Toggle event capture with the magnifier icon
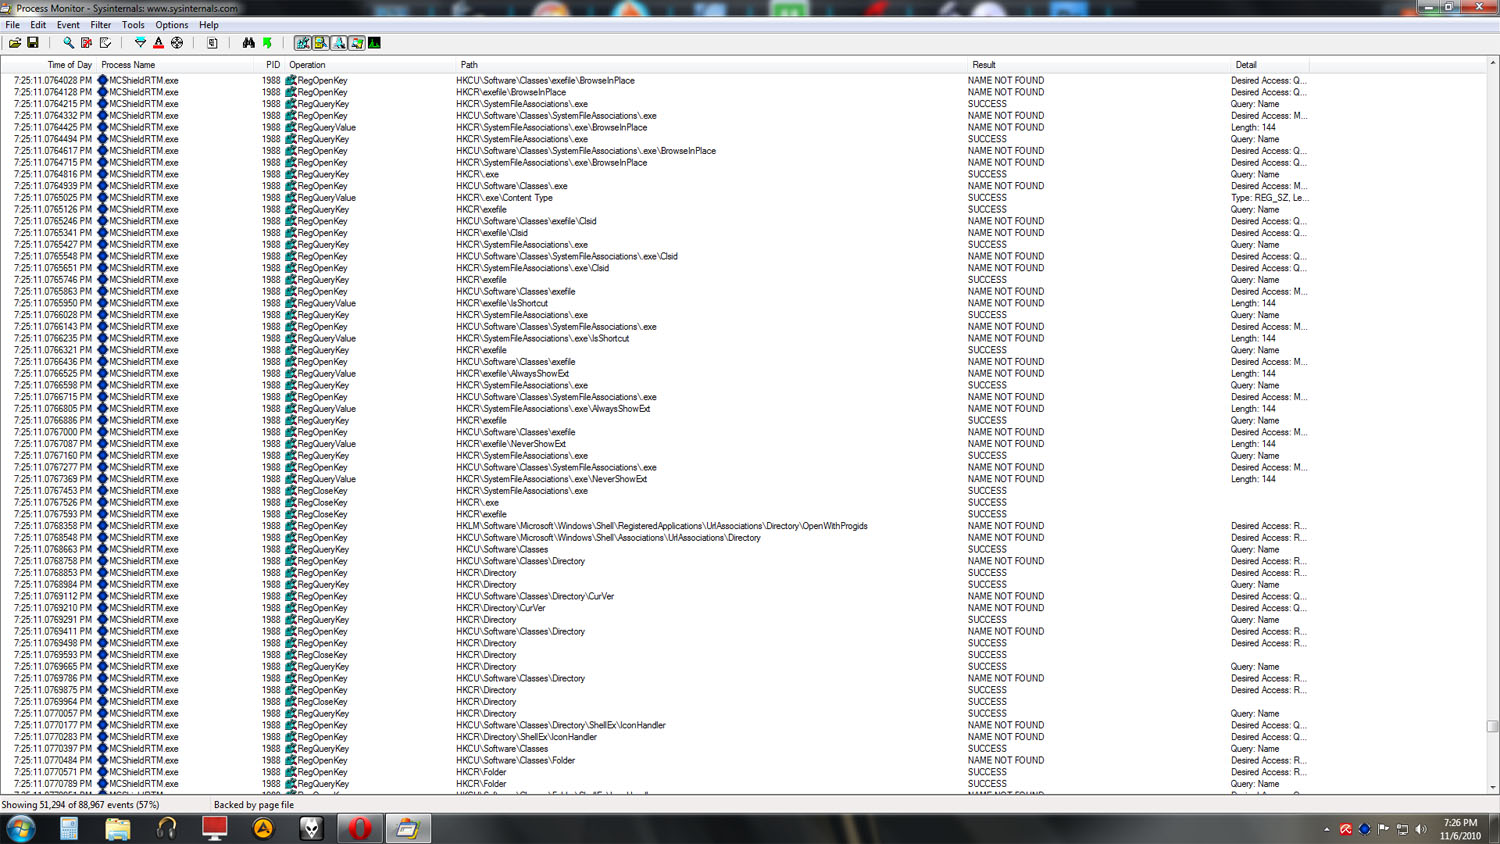This screenshot has width=1500, height=844. click(x=68, y=43)
